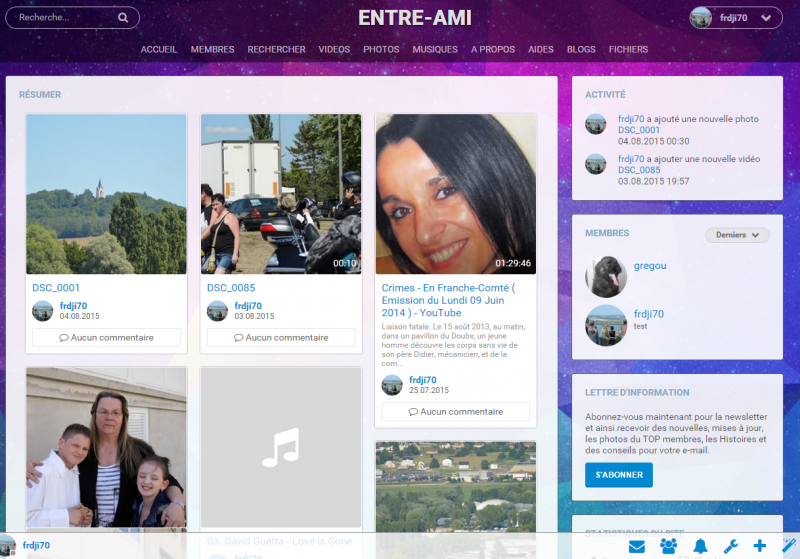Open the DSC_0085 motorcycle video thumbnail
Viewport: 800px width, 559px height.
(281, 194)
